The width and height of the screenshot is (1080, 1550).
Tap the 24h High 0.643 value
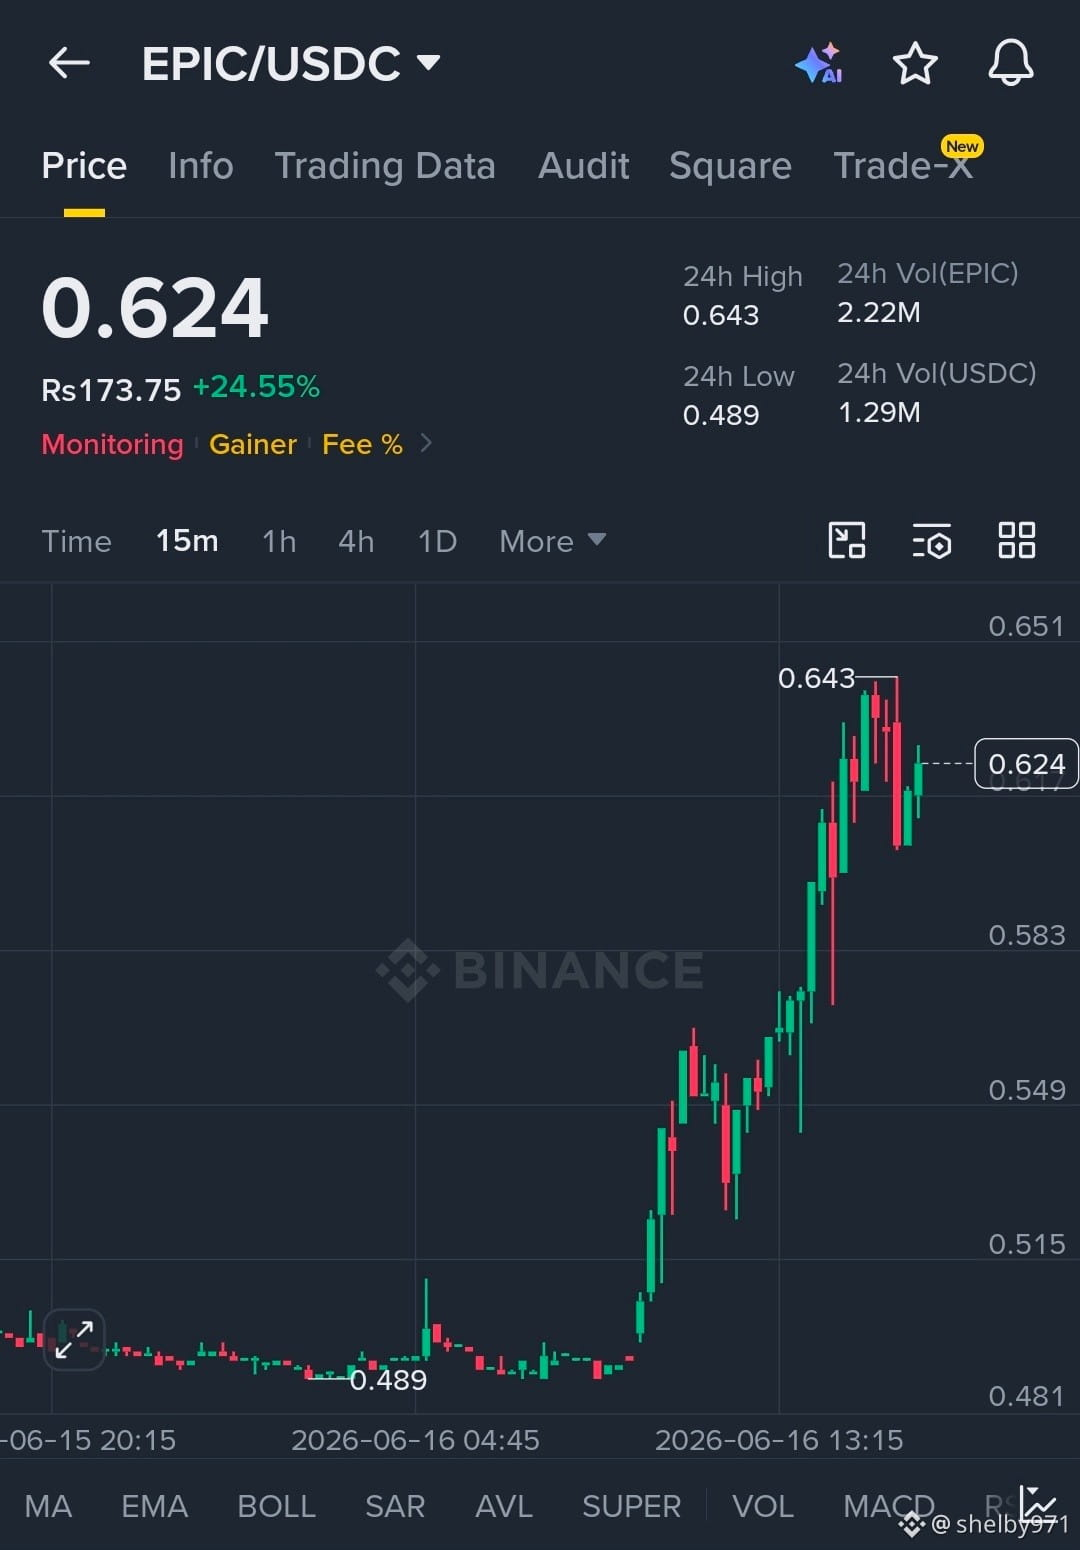click(x=721, y=315)
